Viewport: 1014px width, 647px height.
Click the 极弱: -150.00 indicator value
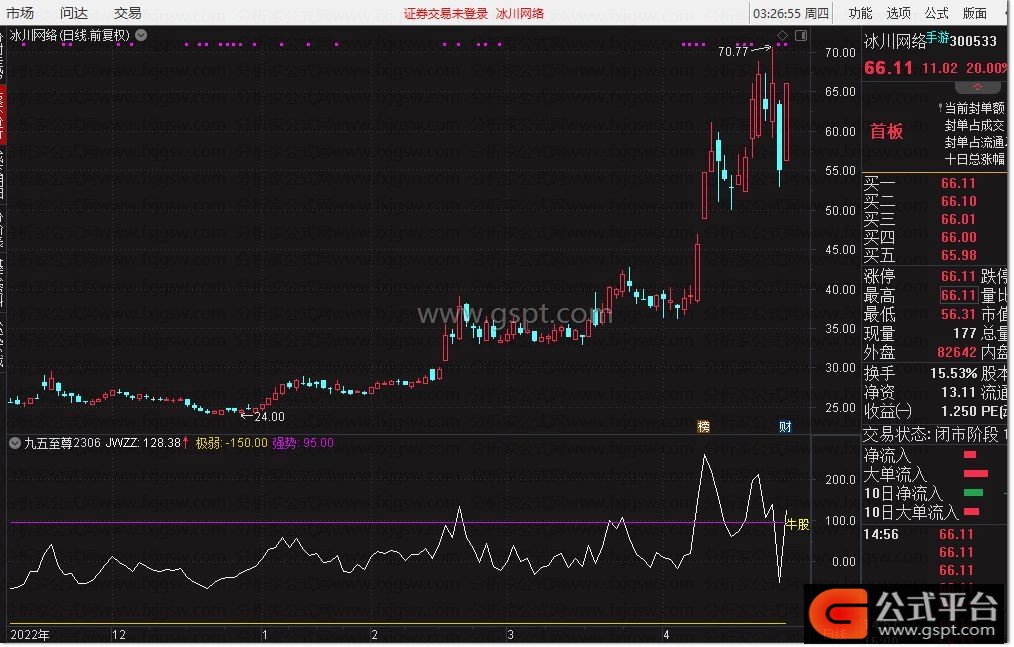[x=232, y=443]
